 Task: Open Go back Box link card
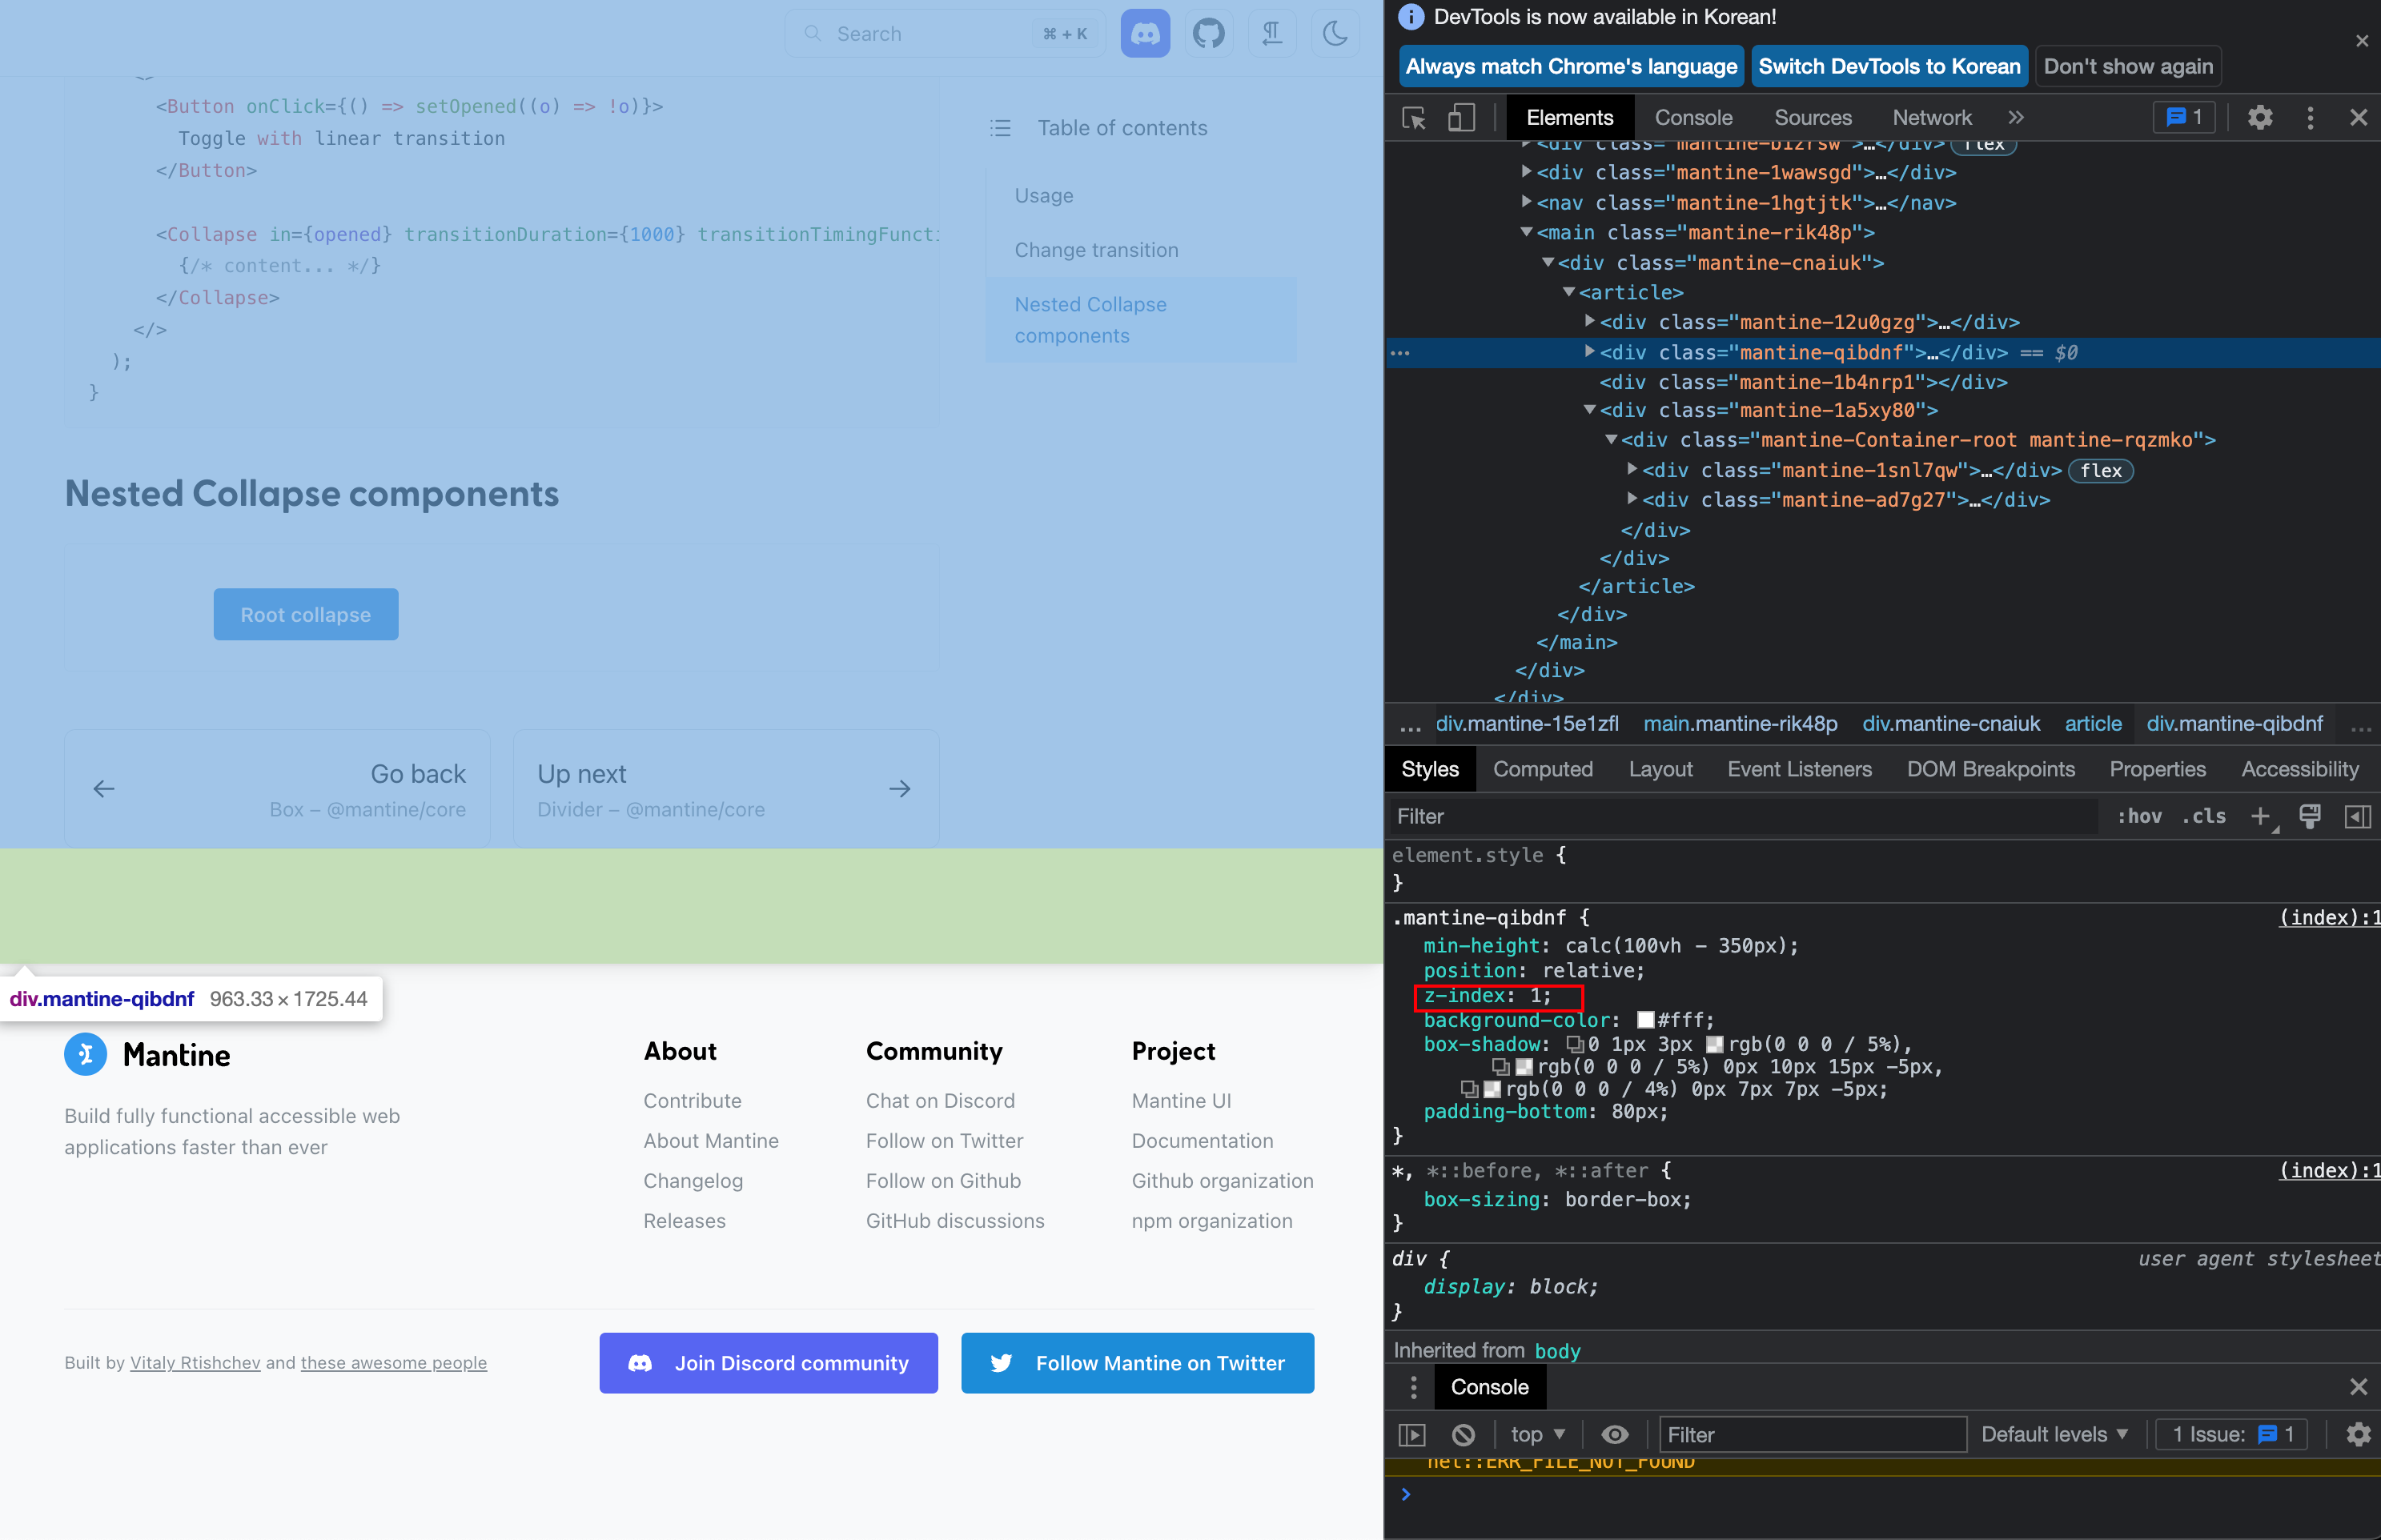[x=277, y=789]
